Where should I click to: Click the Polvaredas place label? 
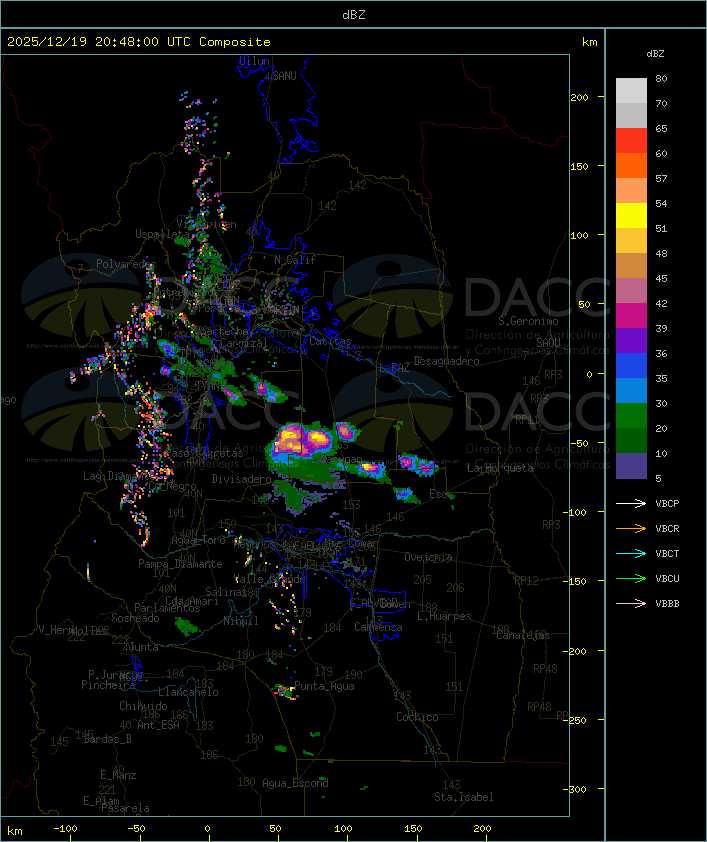[126, 264]
